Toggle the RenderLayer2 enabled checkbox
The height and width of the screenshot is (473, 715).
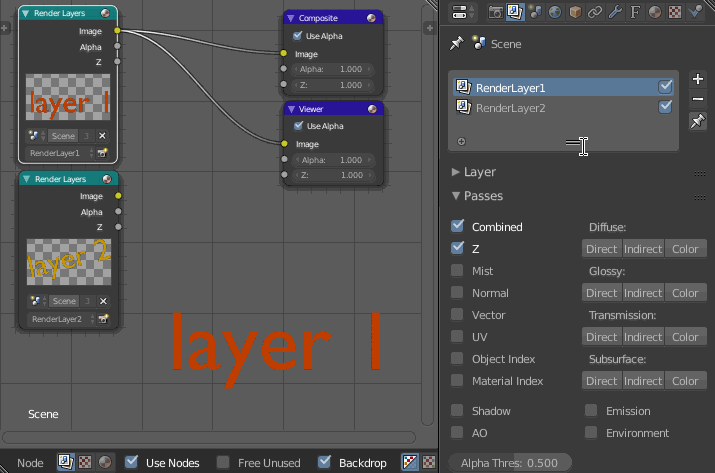(666, 107)
